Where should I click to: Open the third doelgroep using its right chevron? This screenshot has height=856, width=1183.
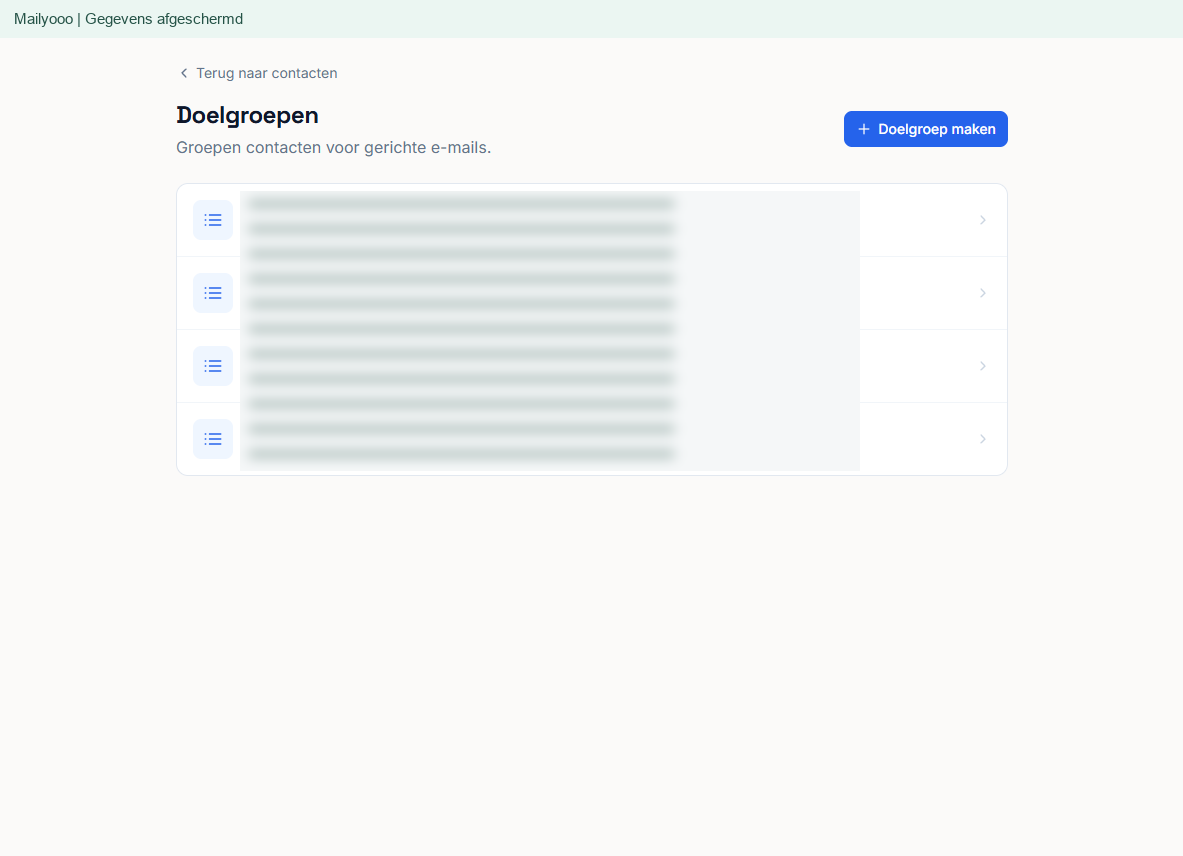click(x=982, y=367)
